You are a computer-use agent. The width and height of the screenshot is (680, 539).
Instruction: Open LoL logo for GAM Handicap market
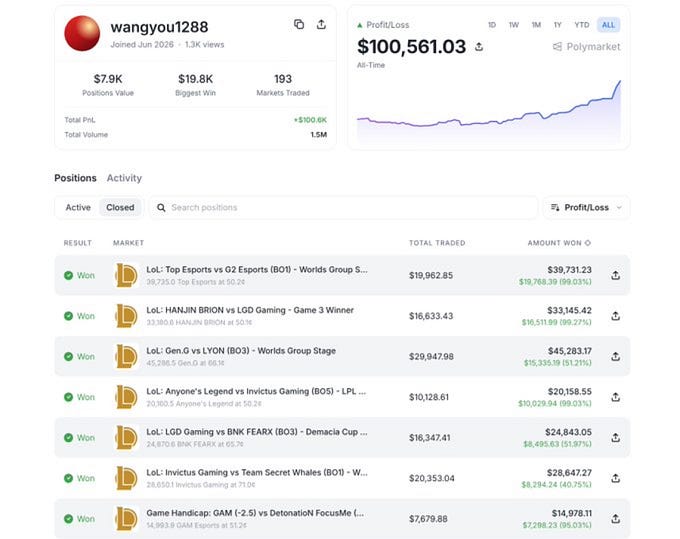tap(126, 519)
